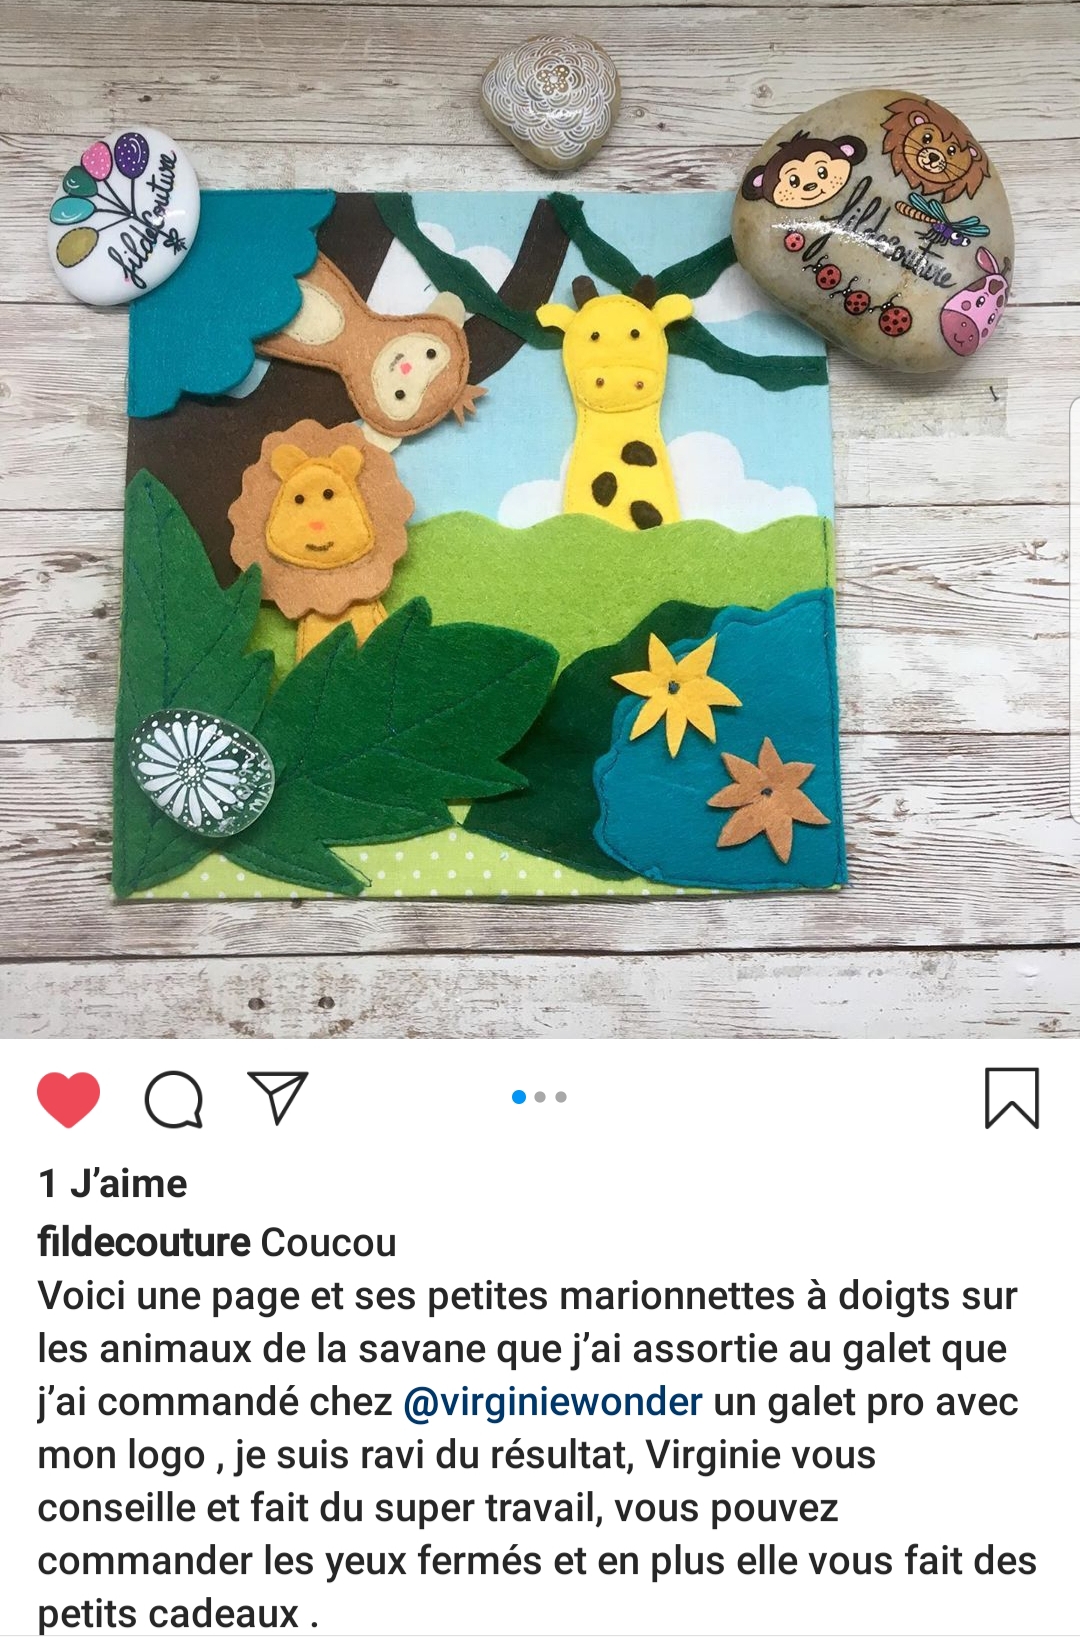Viewport: 1080px width, 1646px height.
Task: Select the first blue carousel dot
Action: point(519,1097)
